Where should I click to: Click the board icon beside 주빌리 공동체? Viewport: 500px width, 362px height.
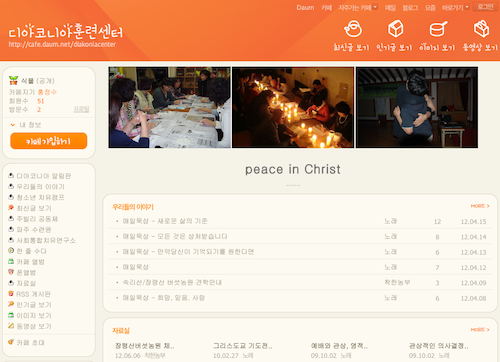click(x=11, y=218)
